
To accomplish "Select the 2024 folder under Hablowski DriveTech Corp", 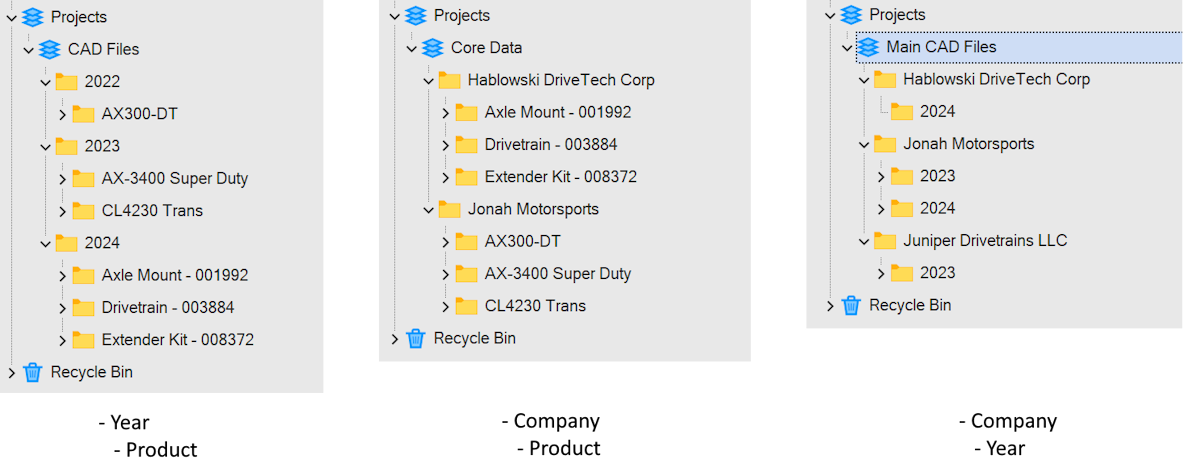I will [937, 111].
